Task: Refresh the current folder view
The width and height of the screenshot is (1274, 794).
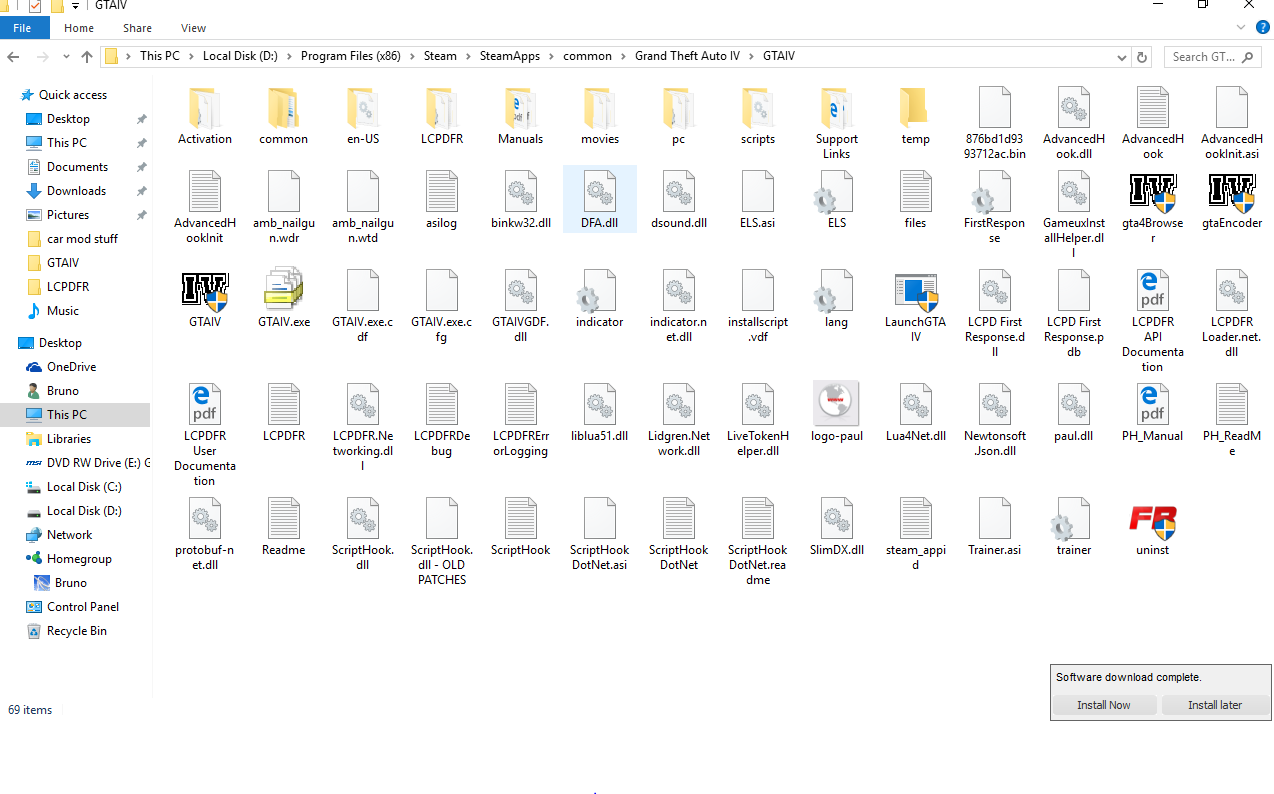Action: pyautogui.click(x=1142, y=57)
